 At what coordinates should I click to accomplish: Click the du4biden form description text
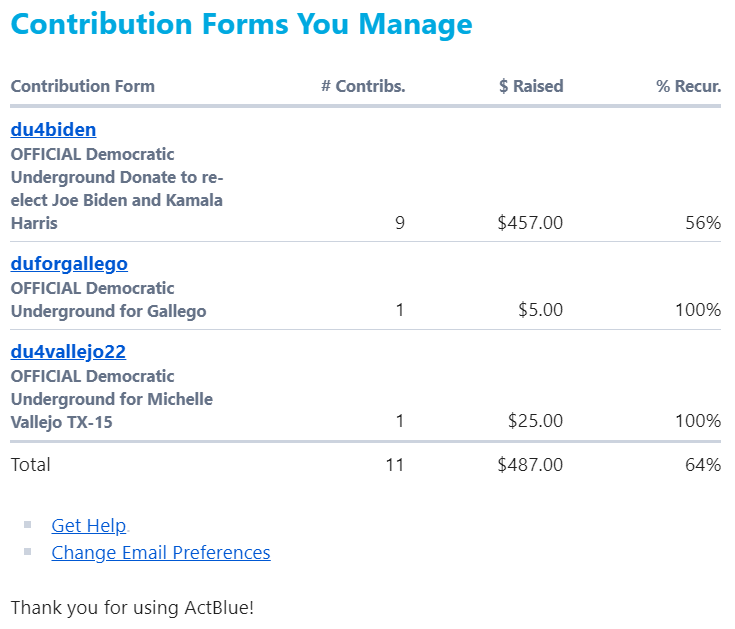point(116,189)
